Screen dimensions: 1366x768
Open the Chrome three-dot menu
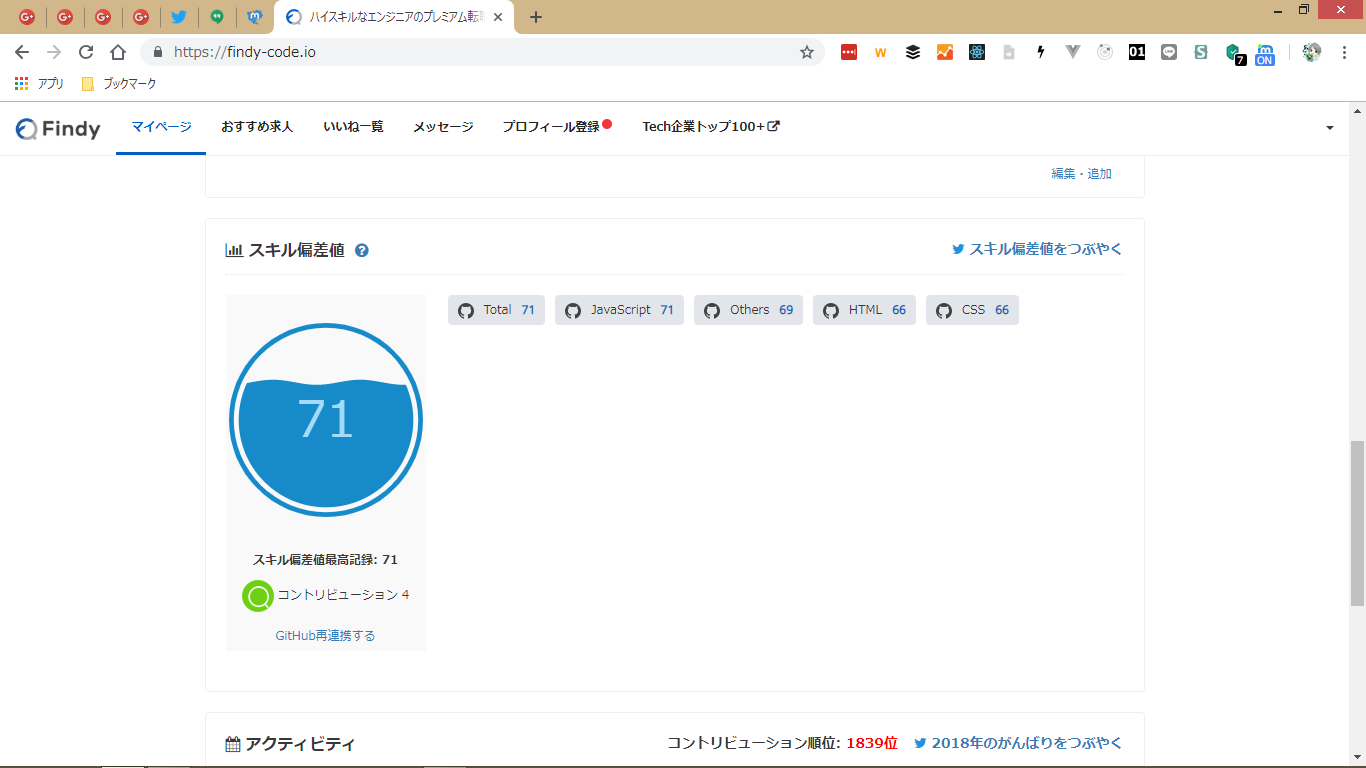[x=1345, y=52]
